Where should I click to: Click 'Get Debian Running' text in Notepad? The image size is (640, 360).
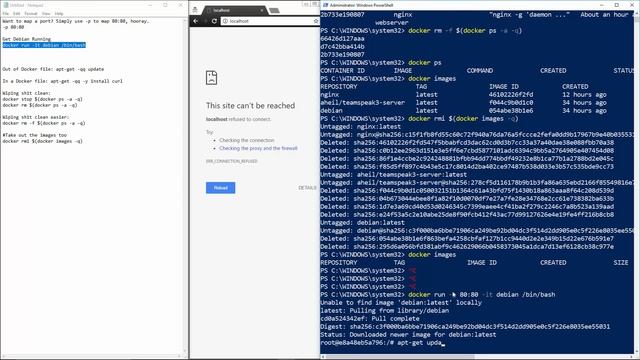click(27, 39)
